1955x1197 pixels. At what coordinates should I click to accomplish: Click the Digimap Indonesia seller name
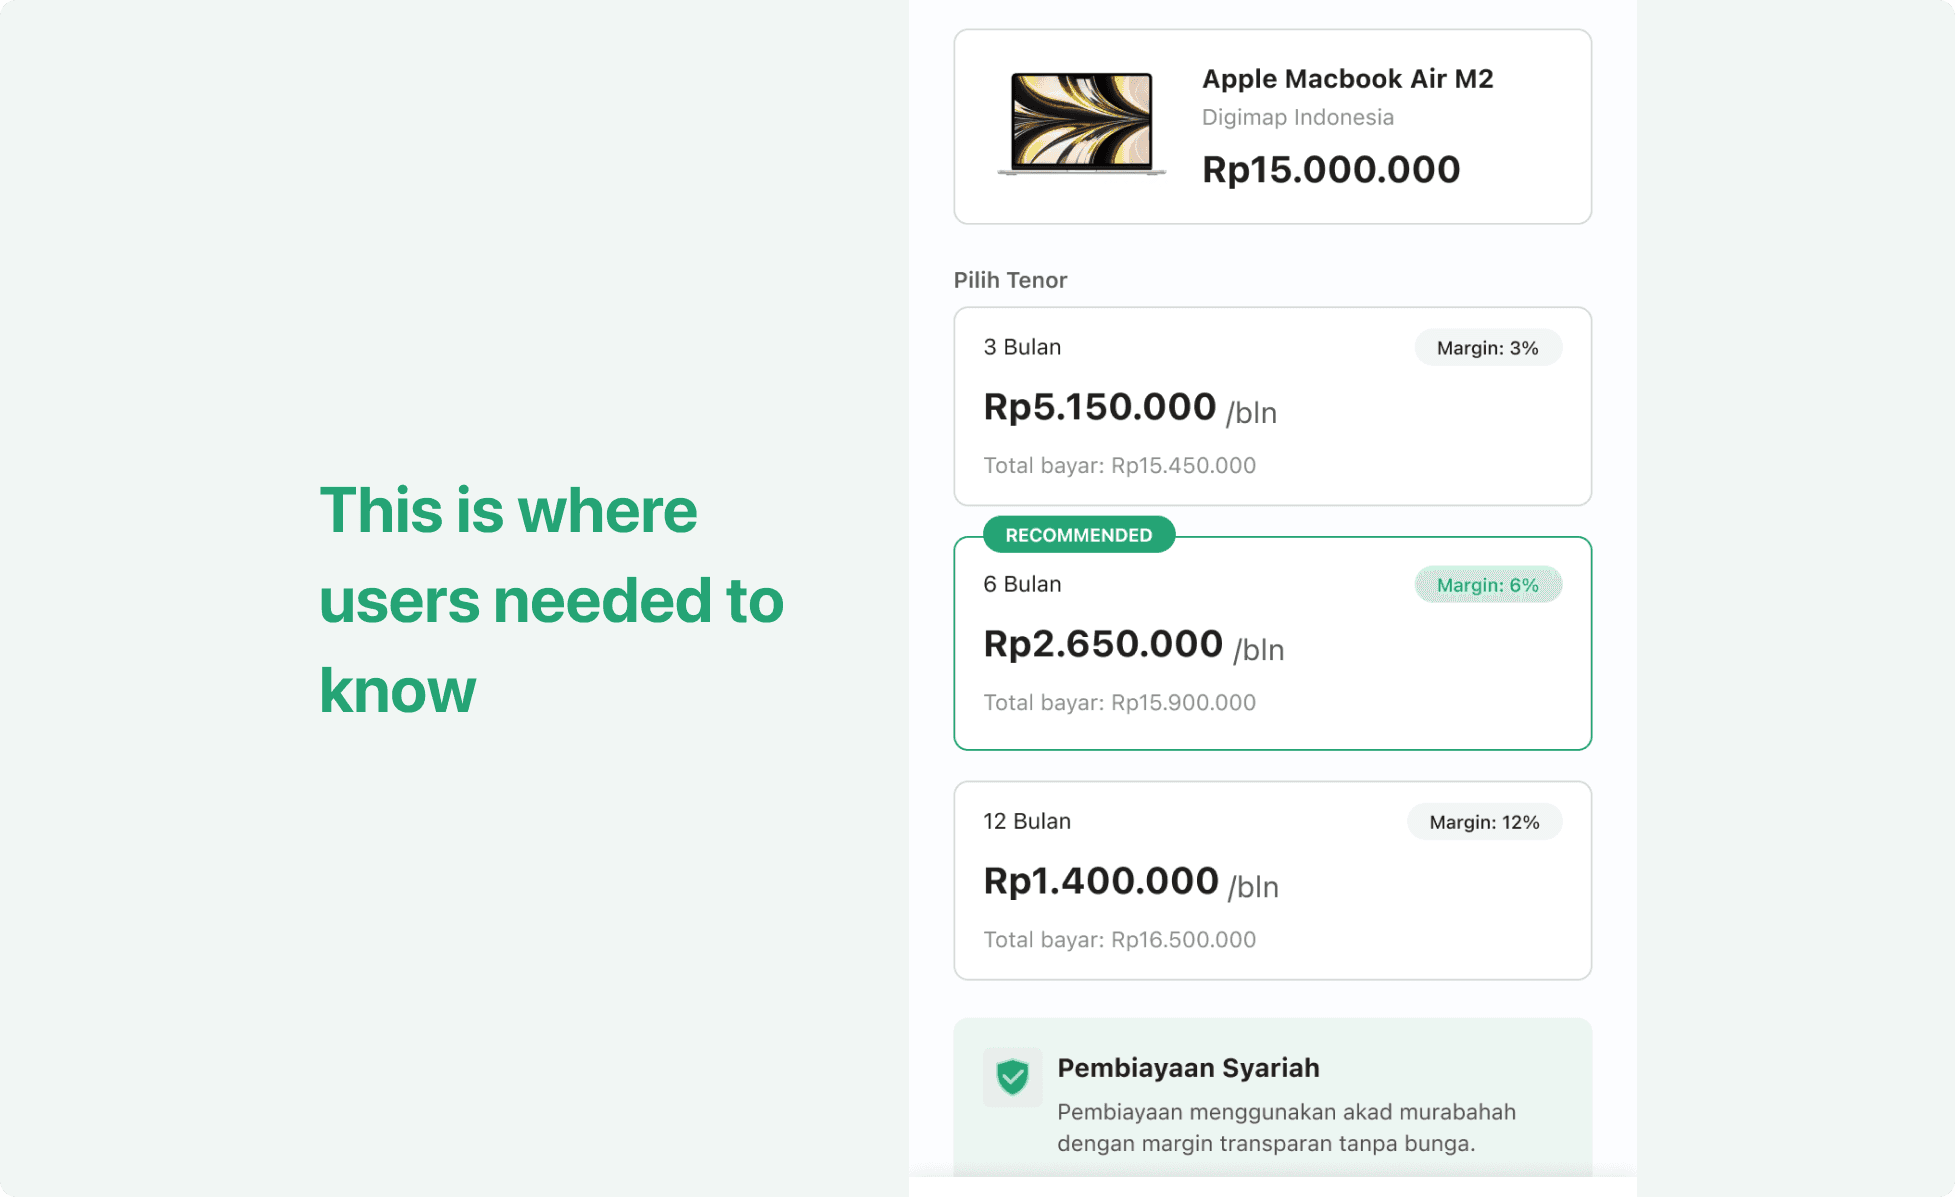[1297, 117]
